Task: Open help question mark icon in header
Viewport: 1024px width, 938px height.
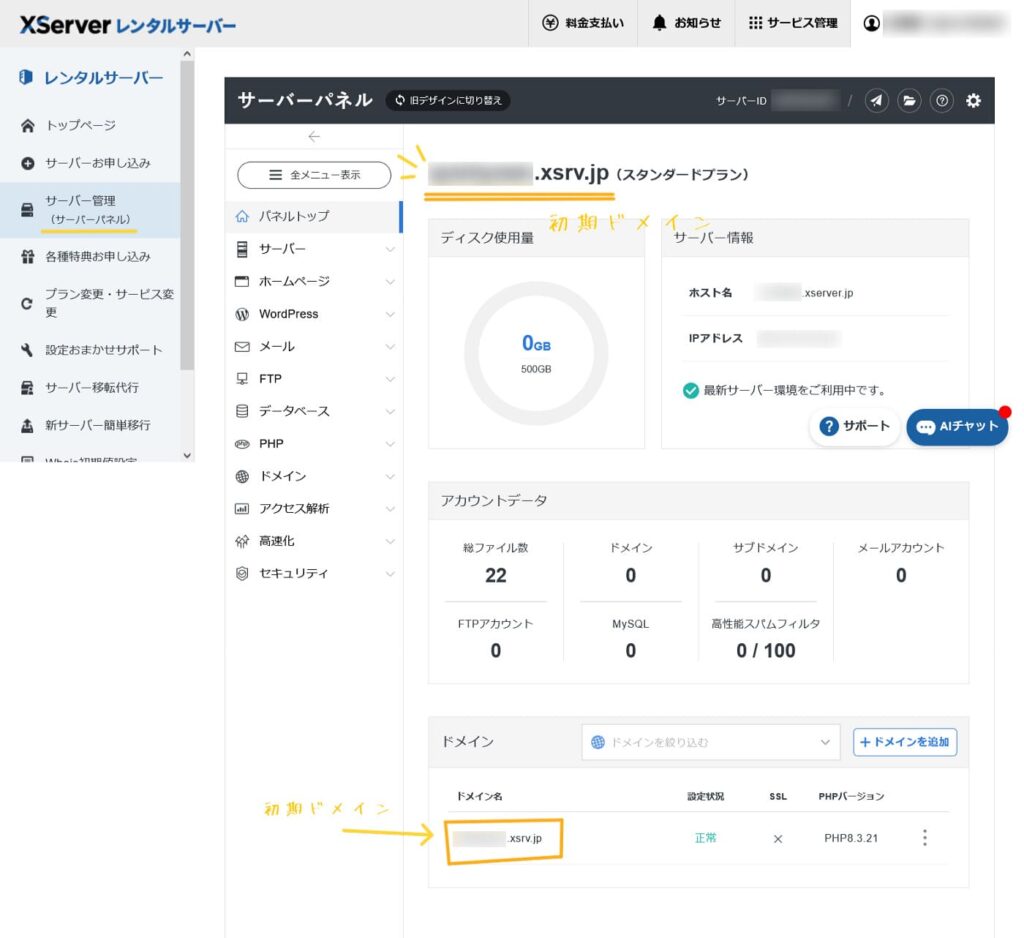Action: click(x=942, y=101)
